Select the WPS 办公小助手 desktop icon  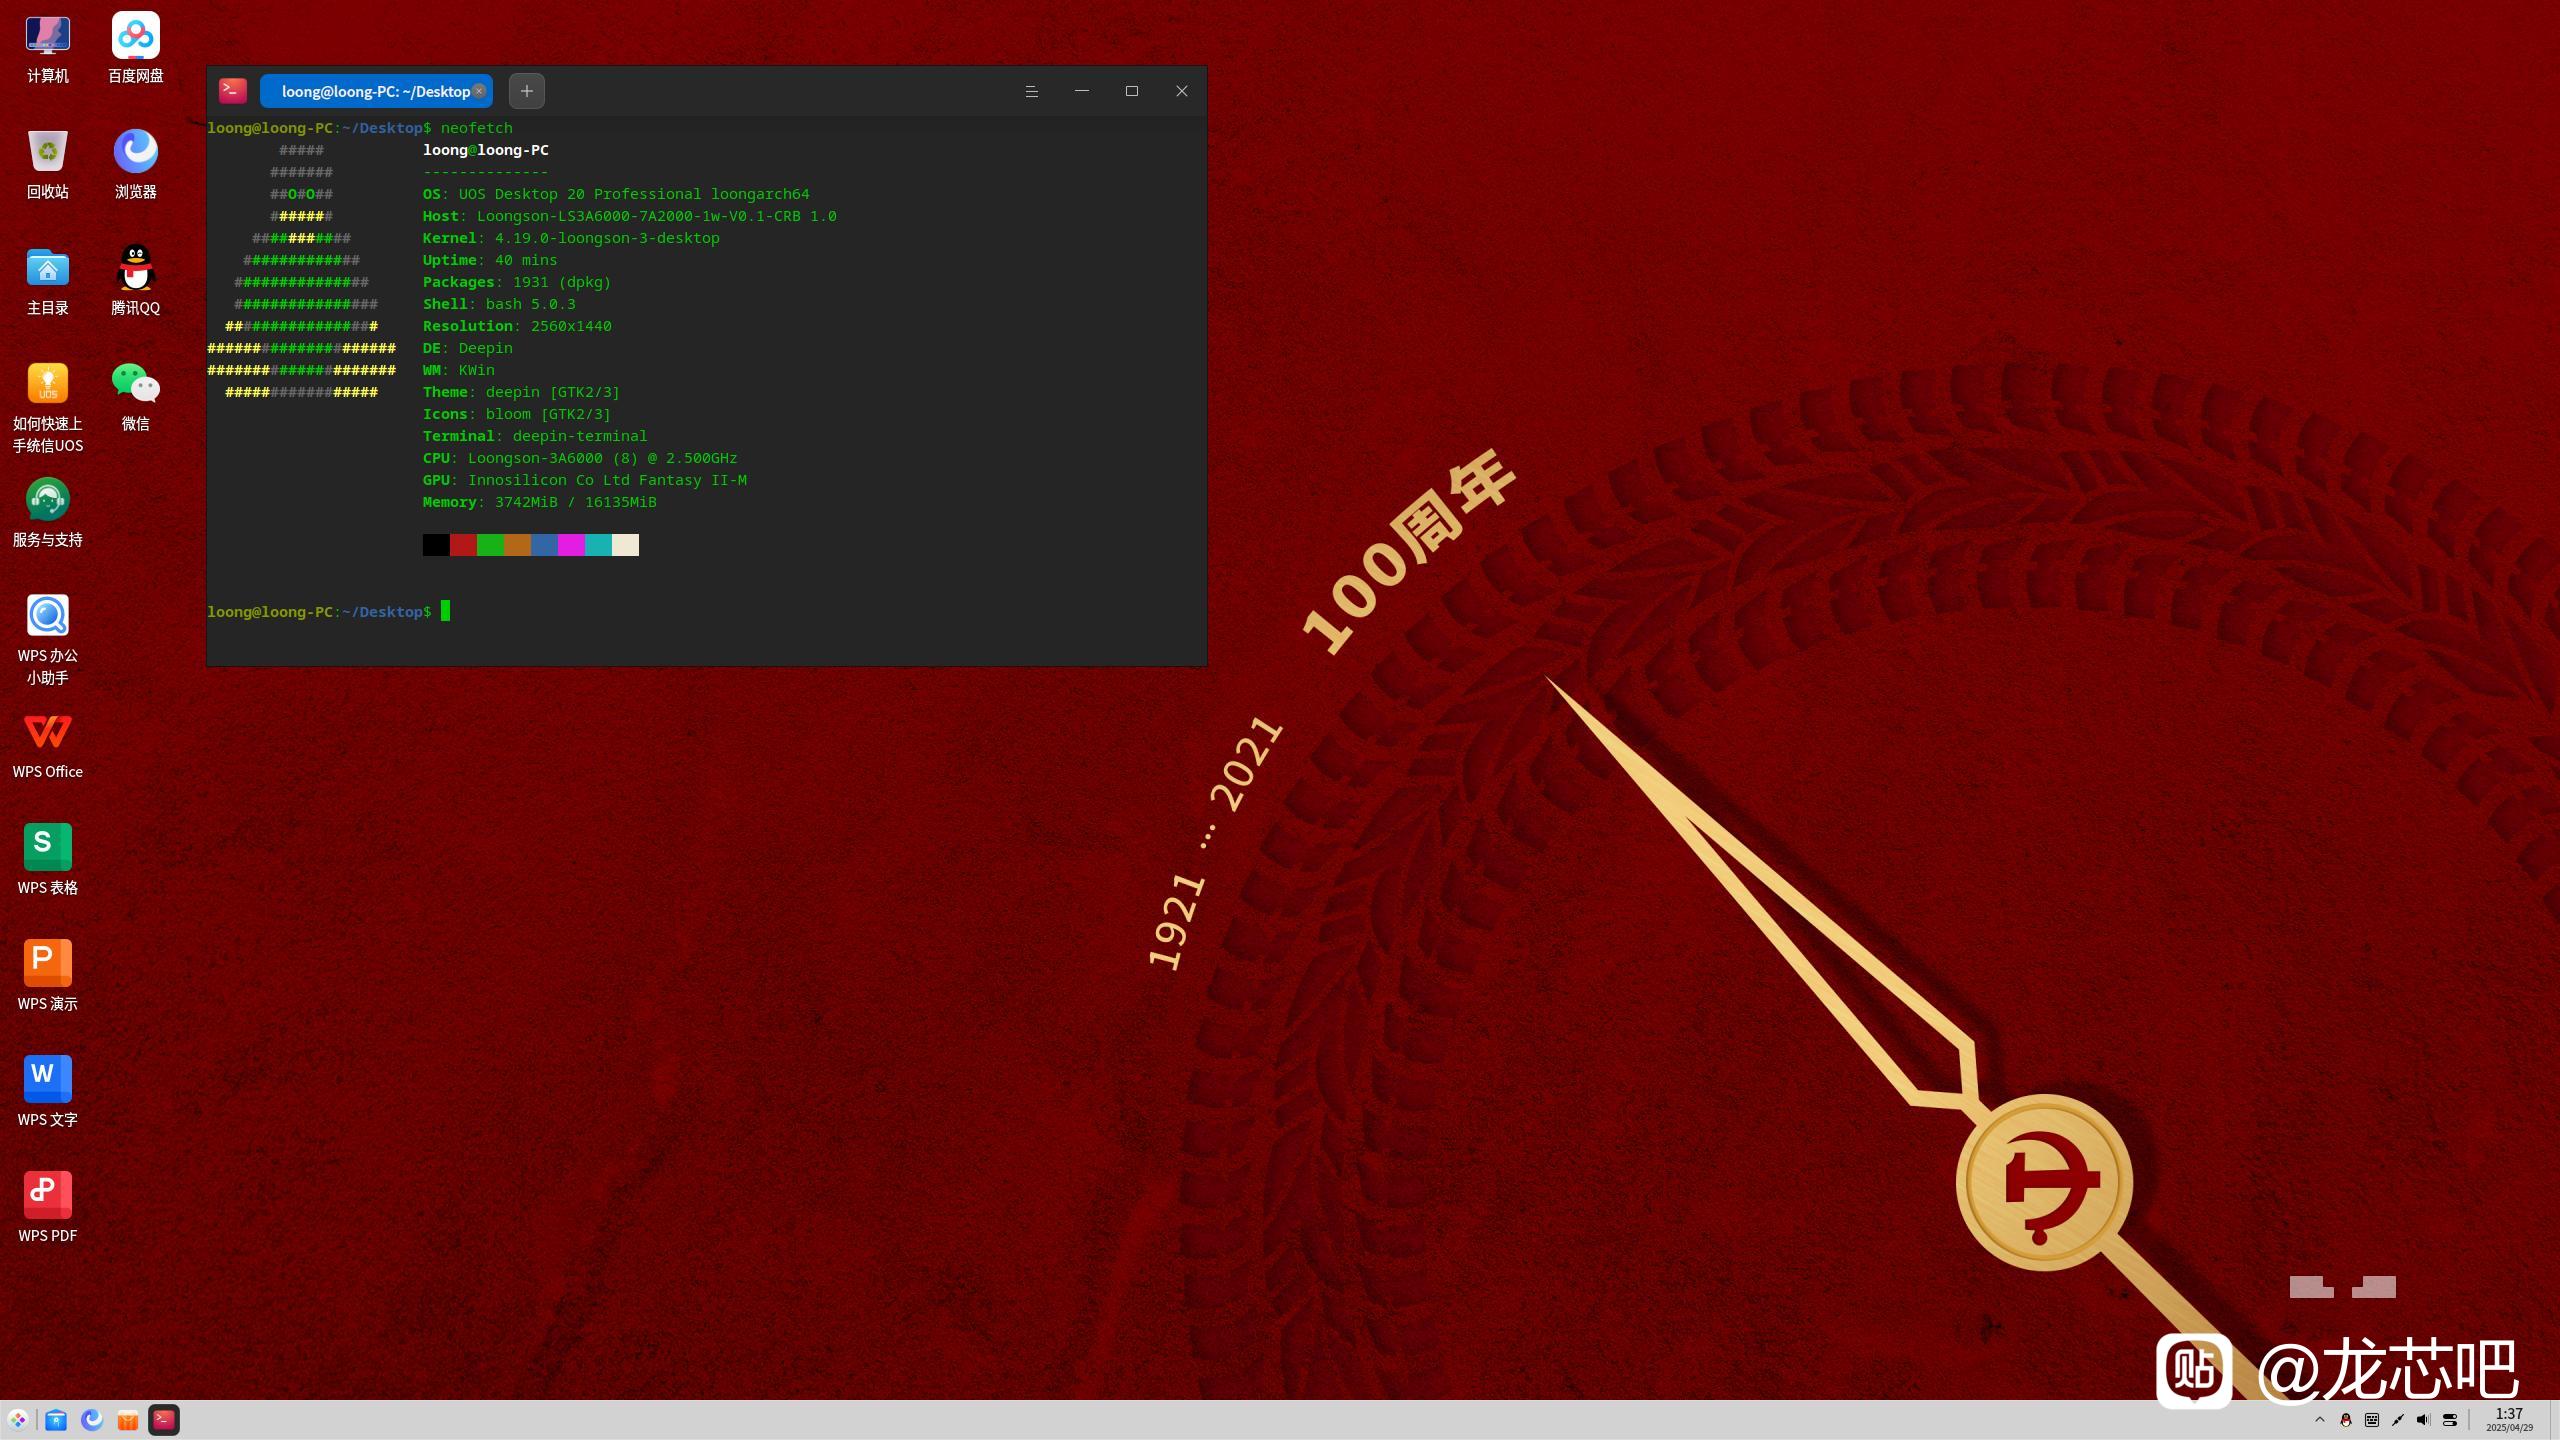tap(47, 639)
